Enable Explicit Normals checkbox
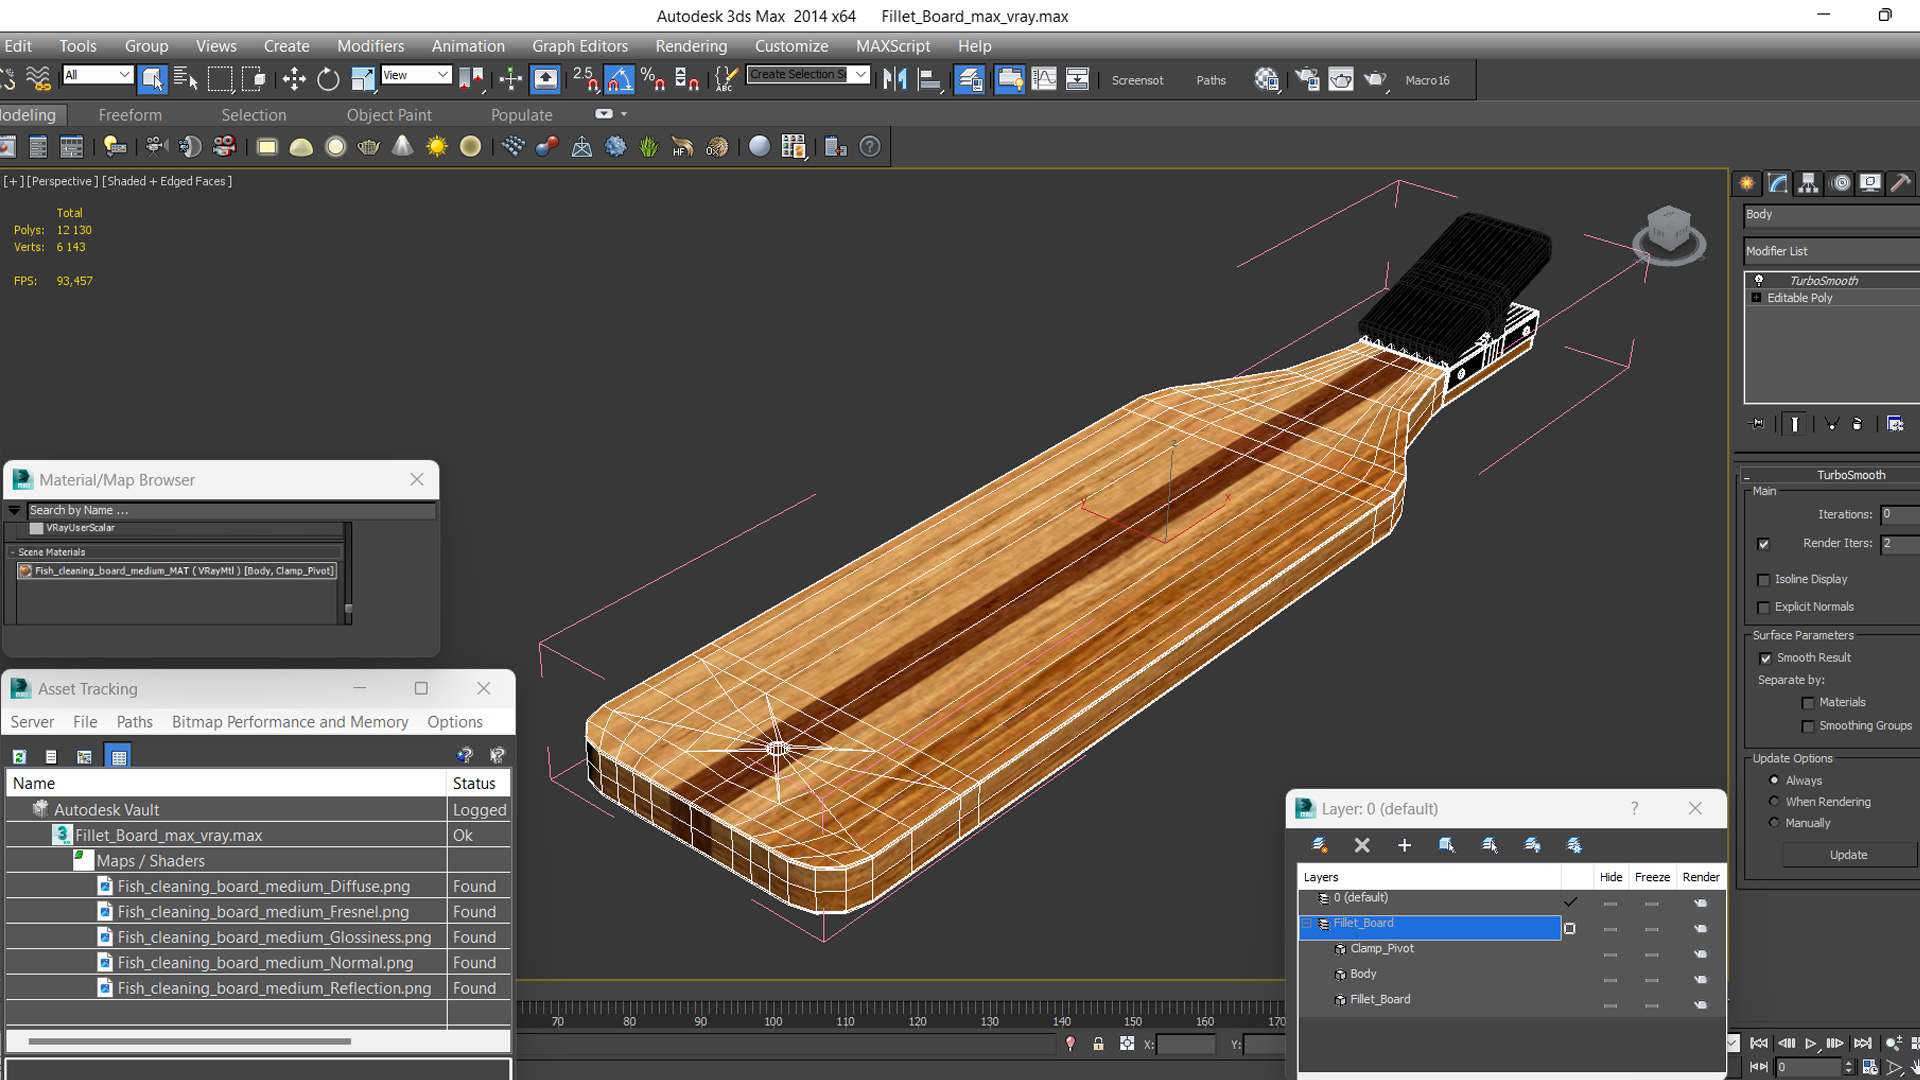Viewport: 1920px width, 1080px height. [1763, 608]
